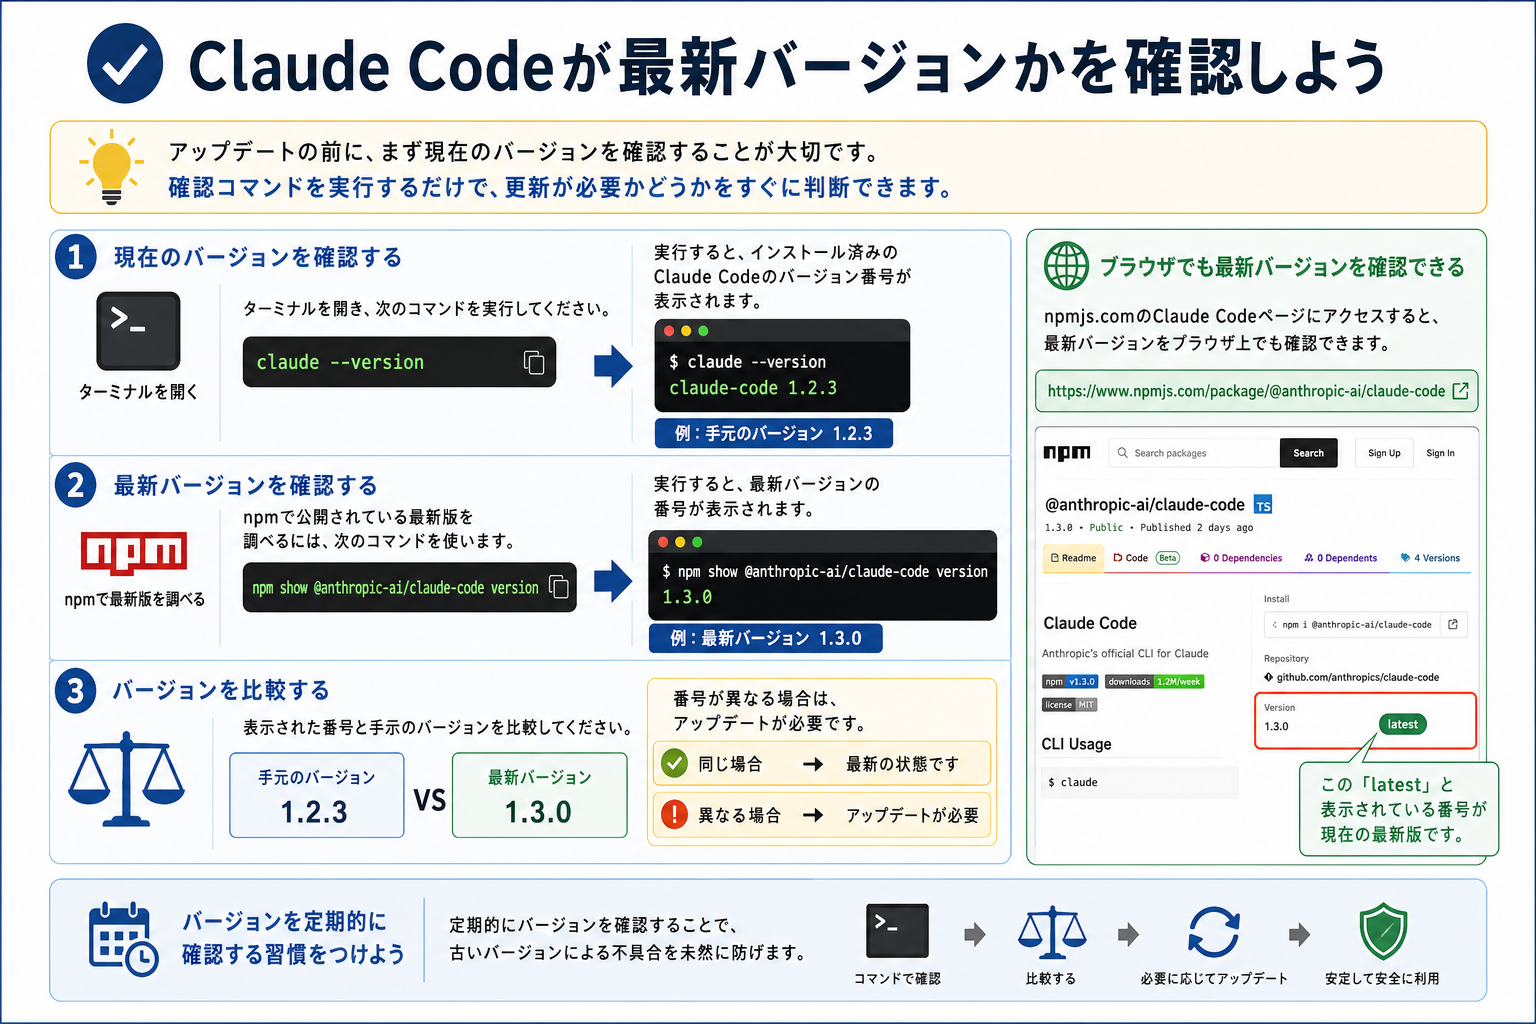Click the Beta badge on Code tab
The width and height of the screenshot is (1536, 1024).
pyautogui.click(x=1168, y=558)
